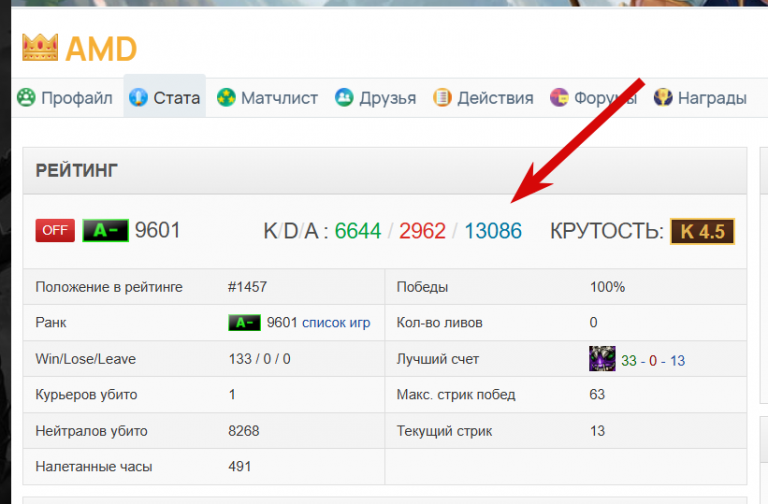Viewport: 768px width, 504px height.
Task: Click the blue Стата tab icon
Action: 138,97
